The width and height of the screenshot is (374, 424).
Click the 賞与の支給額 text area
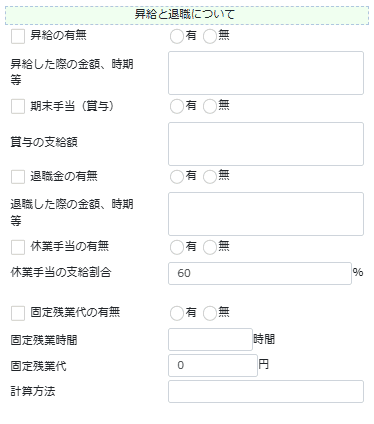click(266, 144)
